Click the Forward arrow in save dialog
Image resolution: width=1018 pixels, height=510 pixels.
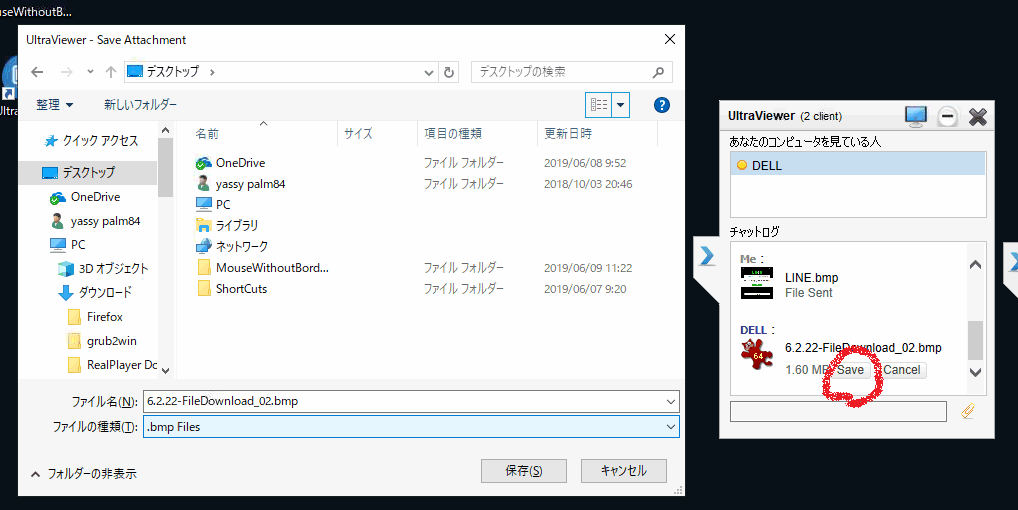tap(66, 72)
